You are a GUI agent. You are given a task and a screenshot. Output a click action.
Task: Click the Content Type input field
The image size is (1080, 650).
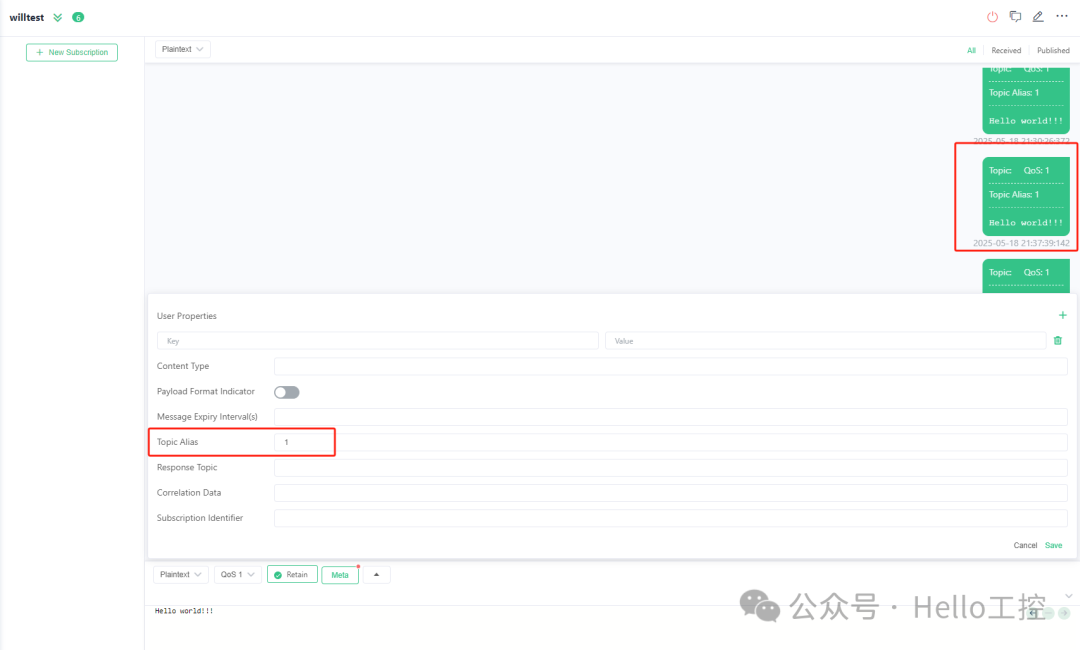coord(671,366)
